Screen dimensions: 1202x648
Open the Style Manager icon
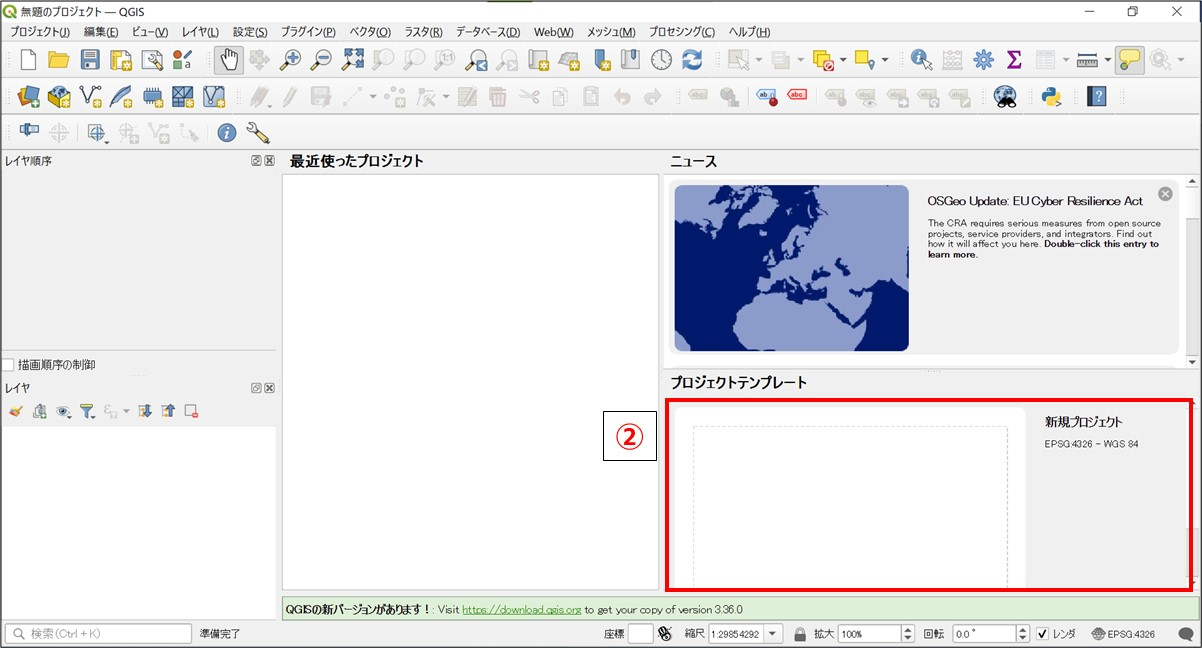[x=183, y=60]
